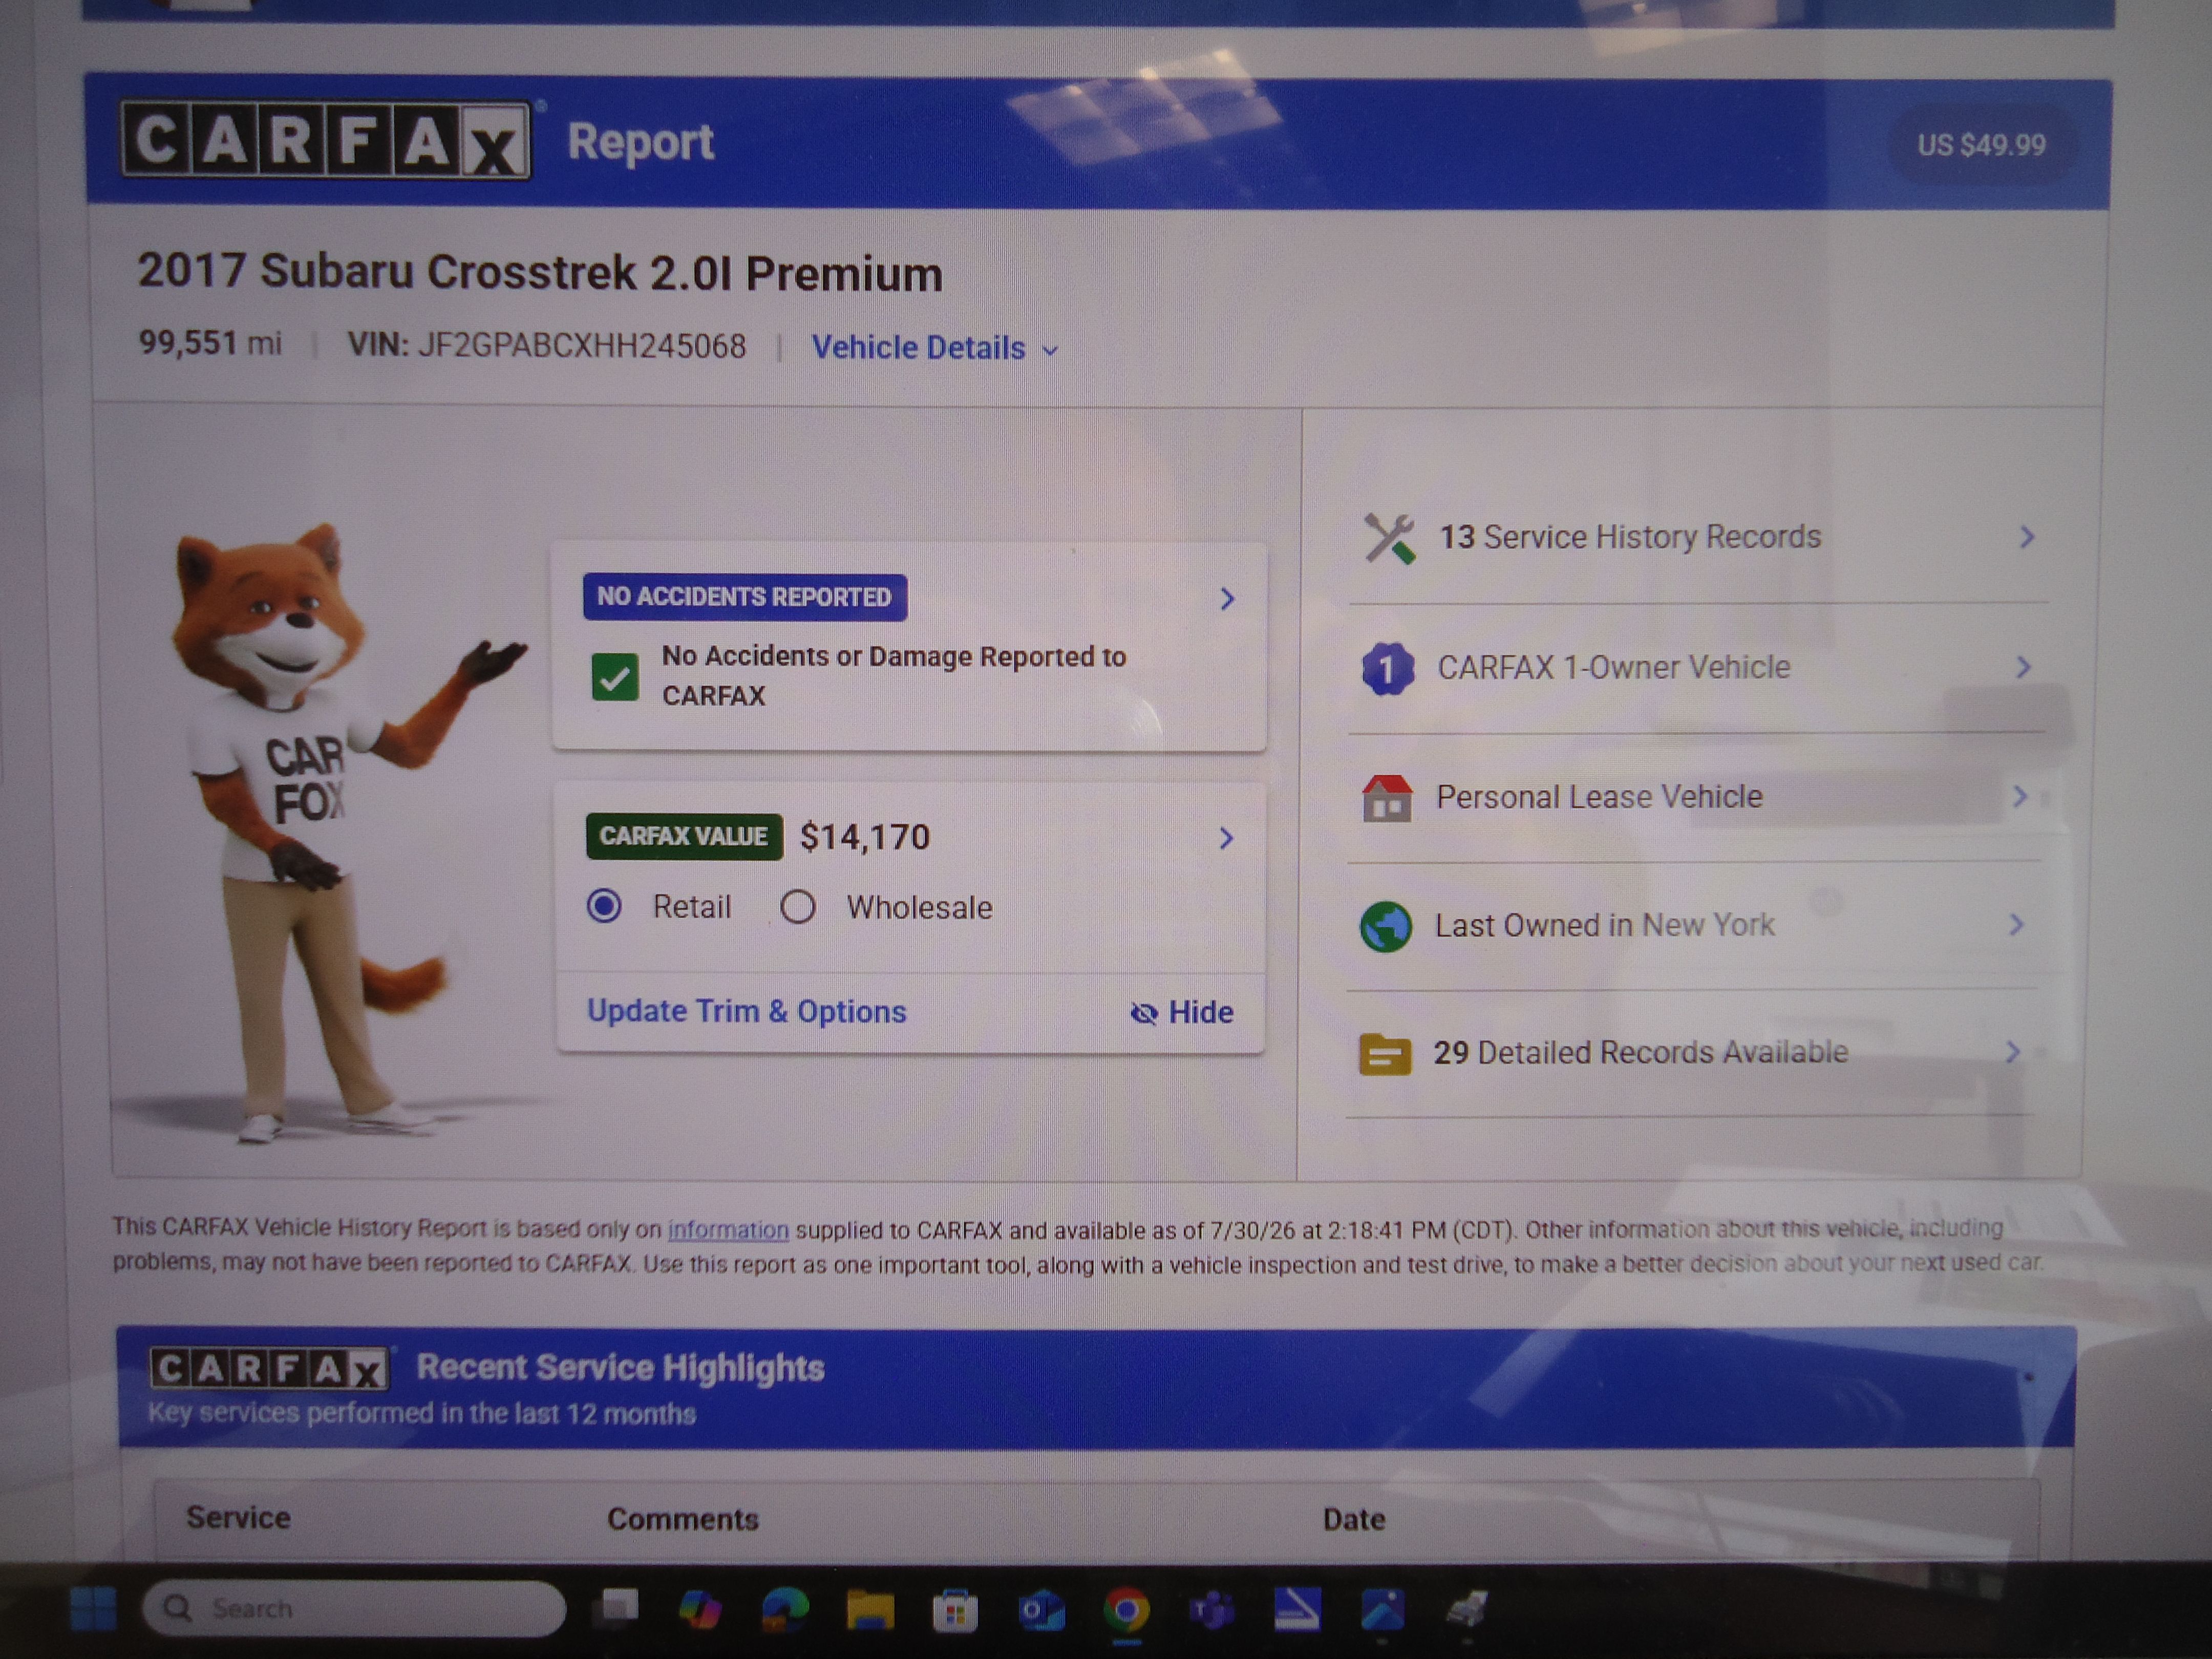Image resolution: width=2212 pixels, height=1659 pixels.
Task: Click the 'Service' column header
Action: click(238, 1517)
